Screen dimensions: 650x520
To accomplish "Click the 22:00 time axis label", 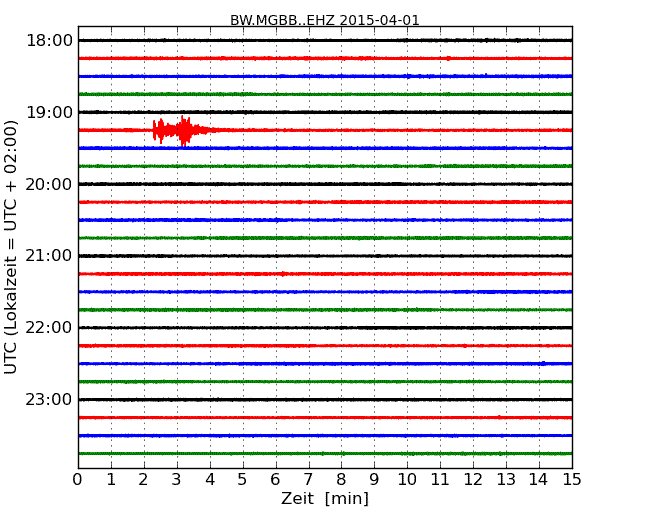I will click(x=49, y=328).
